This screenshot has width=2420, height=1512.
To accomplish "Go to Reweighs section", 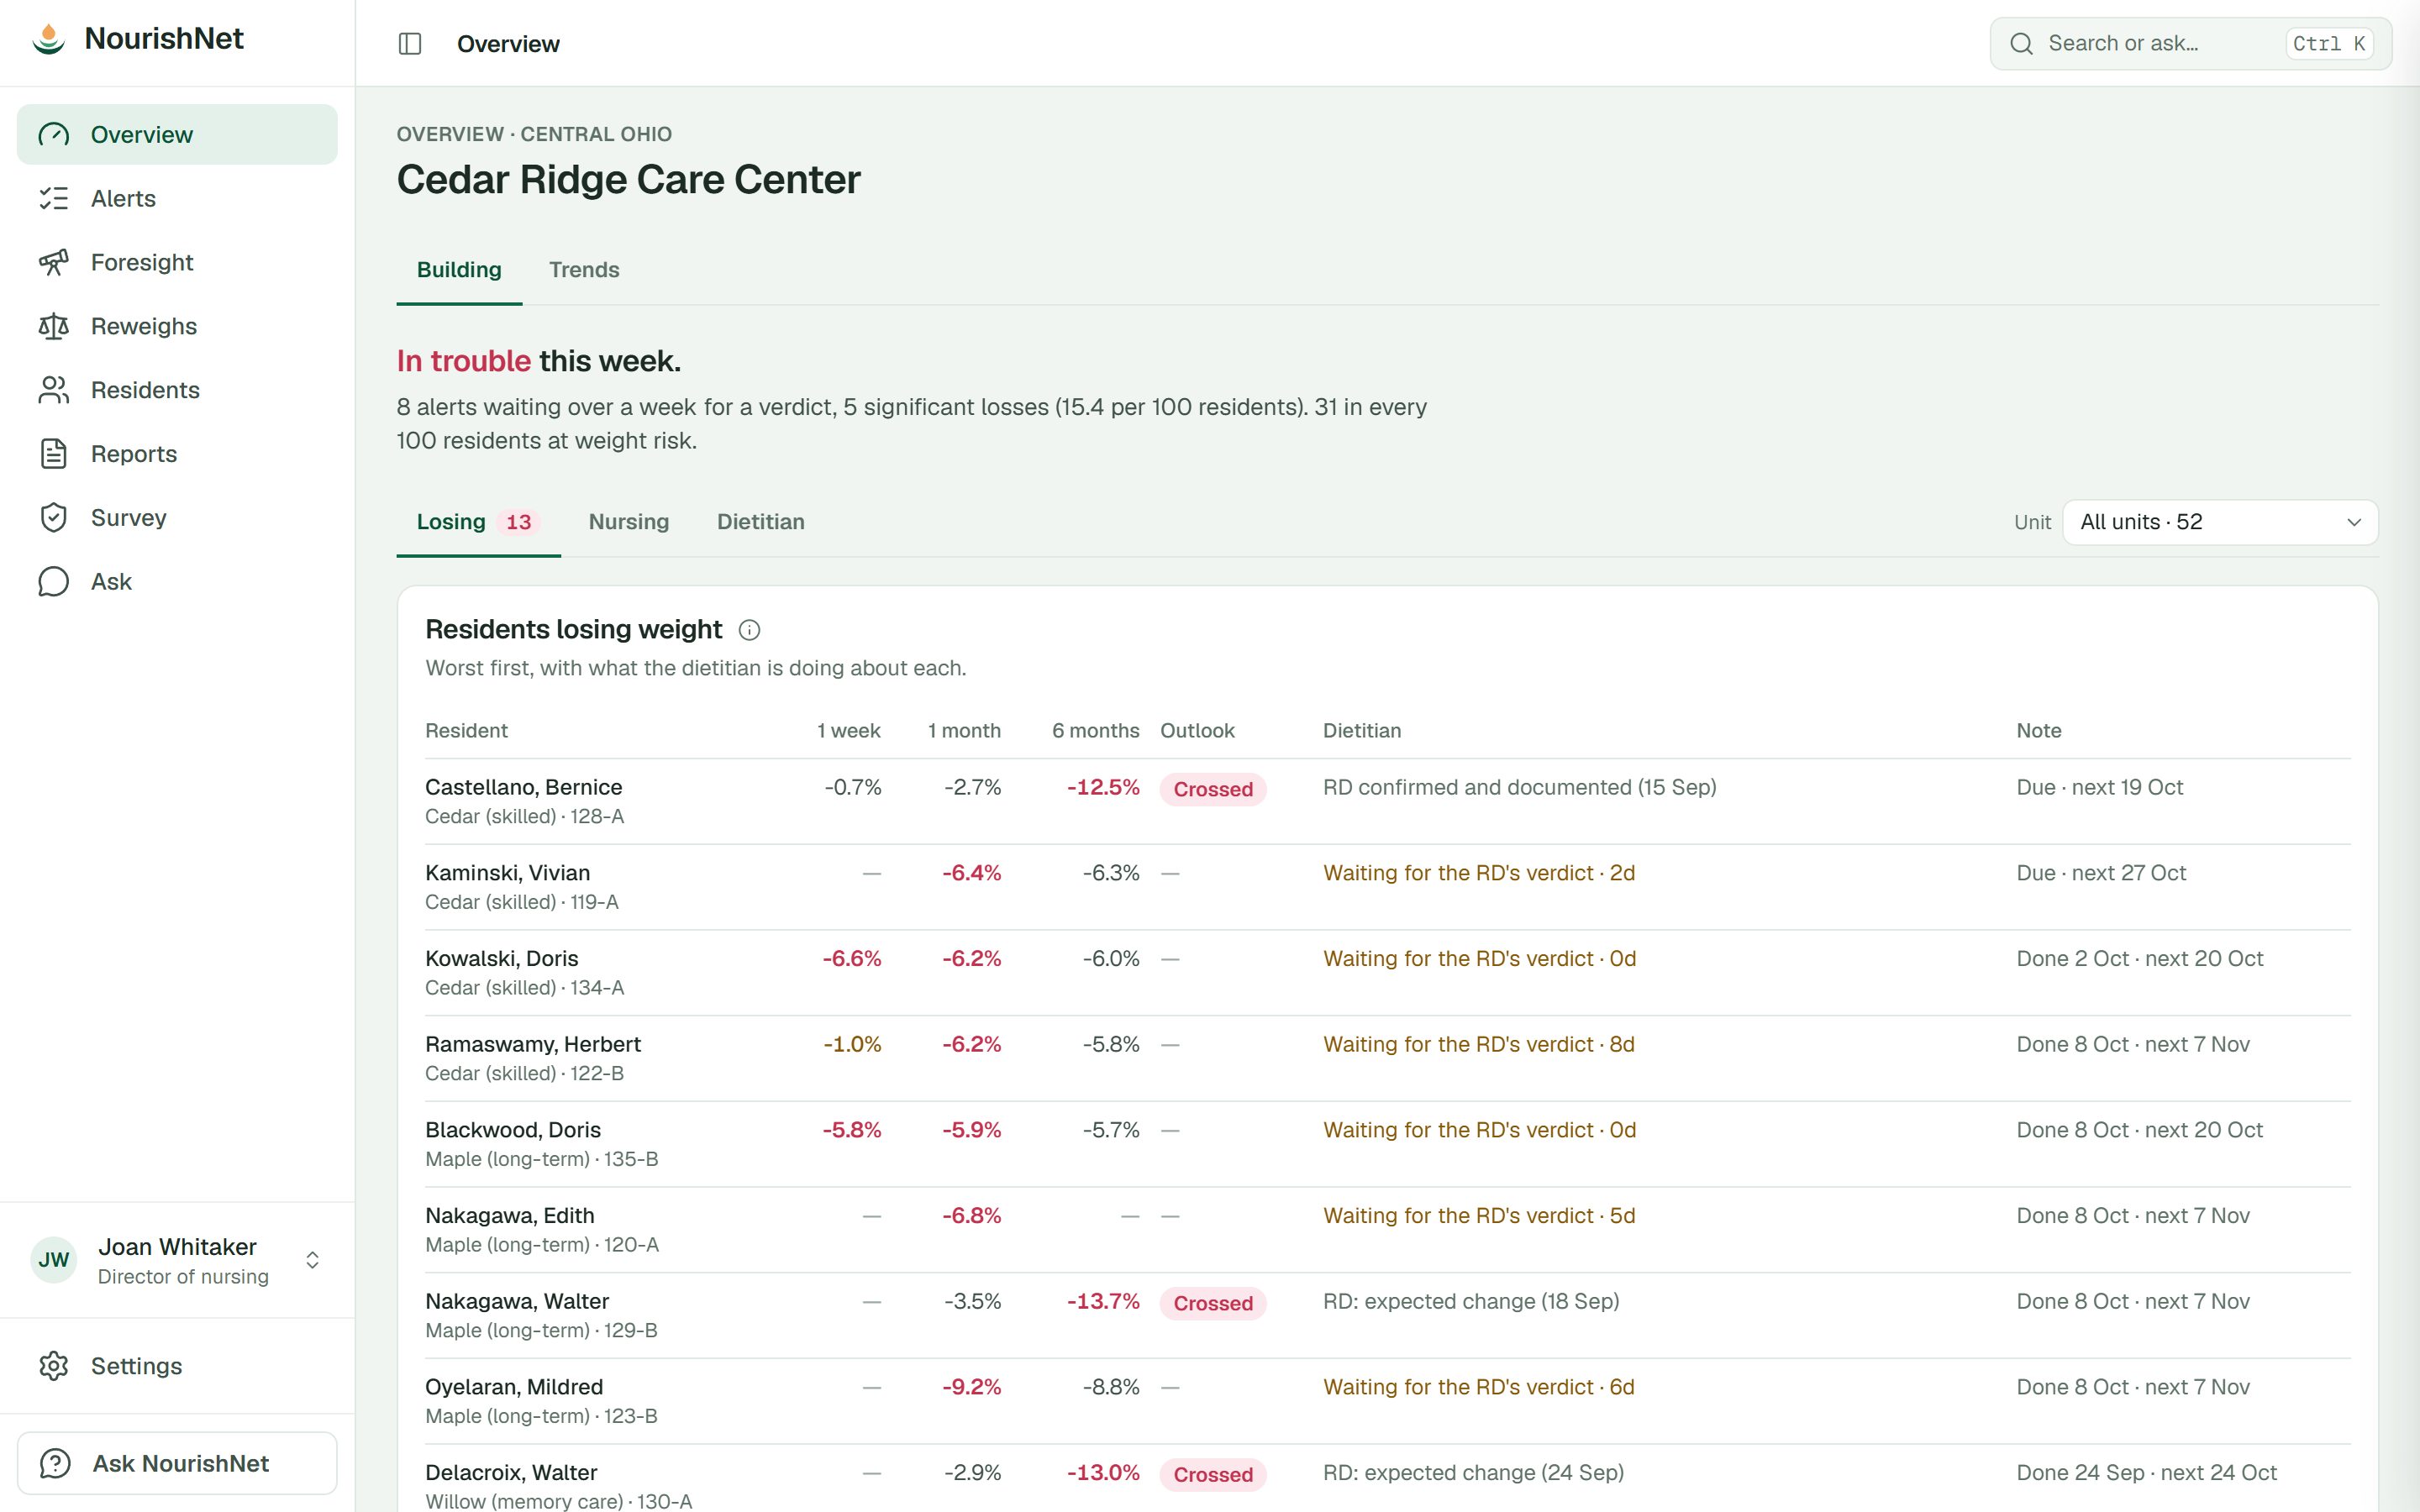I will pyautogui.click(x=177, y=326).
